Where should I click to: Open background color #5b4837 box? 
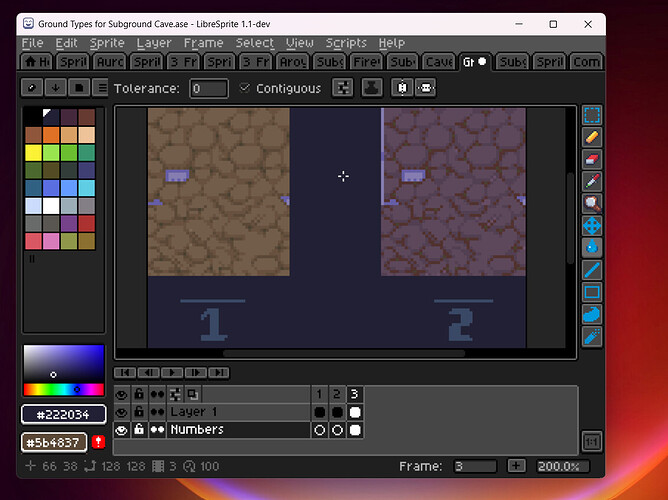(x=54, y=443)
